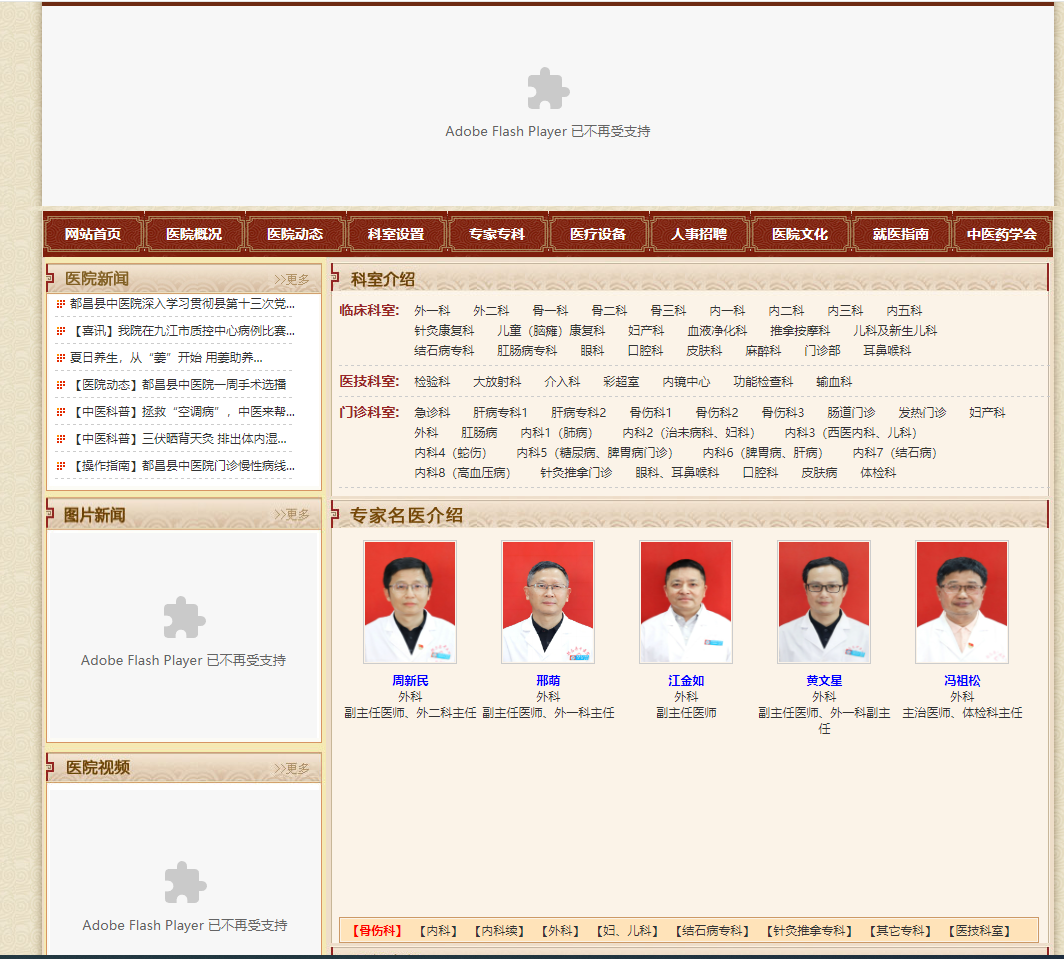Image resolution: width=1064 pixels, height=959 pixels.
Task: Open the 肝病专科1 outpatient link
Action: coord(500,413)
